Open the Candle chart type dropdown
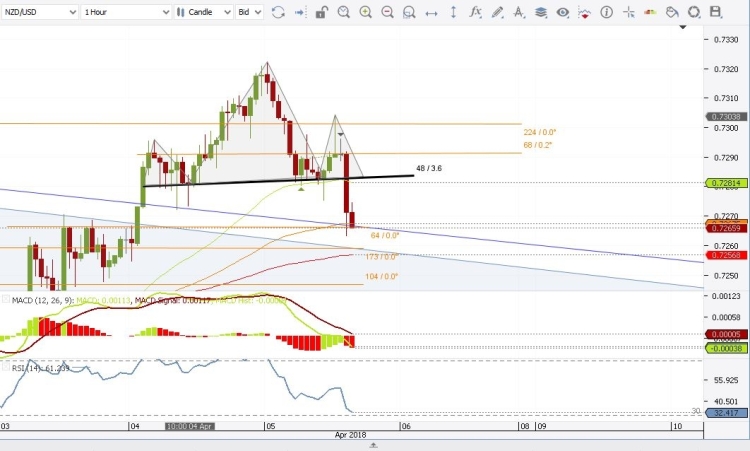750x451 pixels. tap(203, 12)
